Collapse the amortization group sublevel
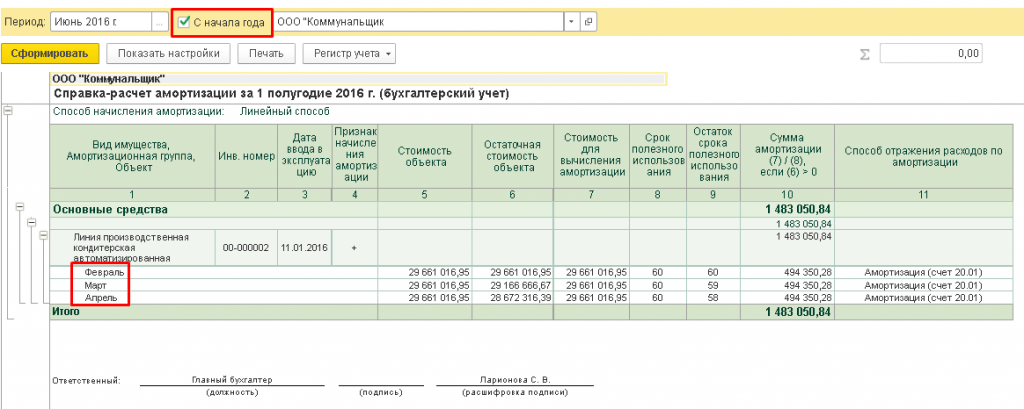 (x=31, y=223)
